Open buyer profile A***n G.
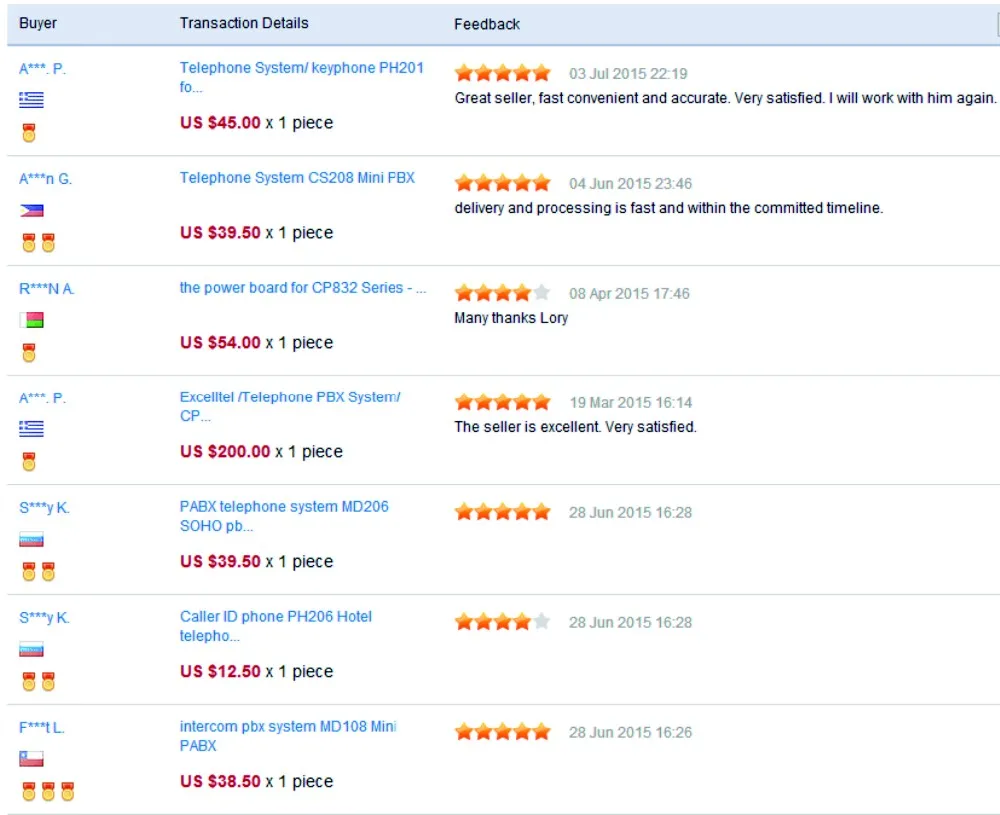 pos(45,179)
